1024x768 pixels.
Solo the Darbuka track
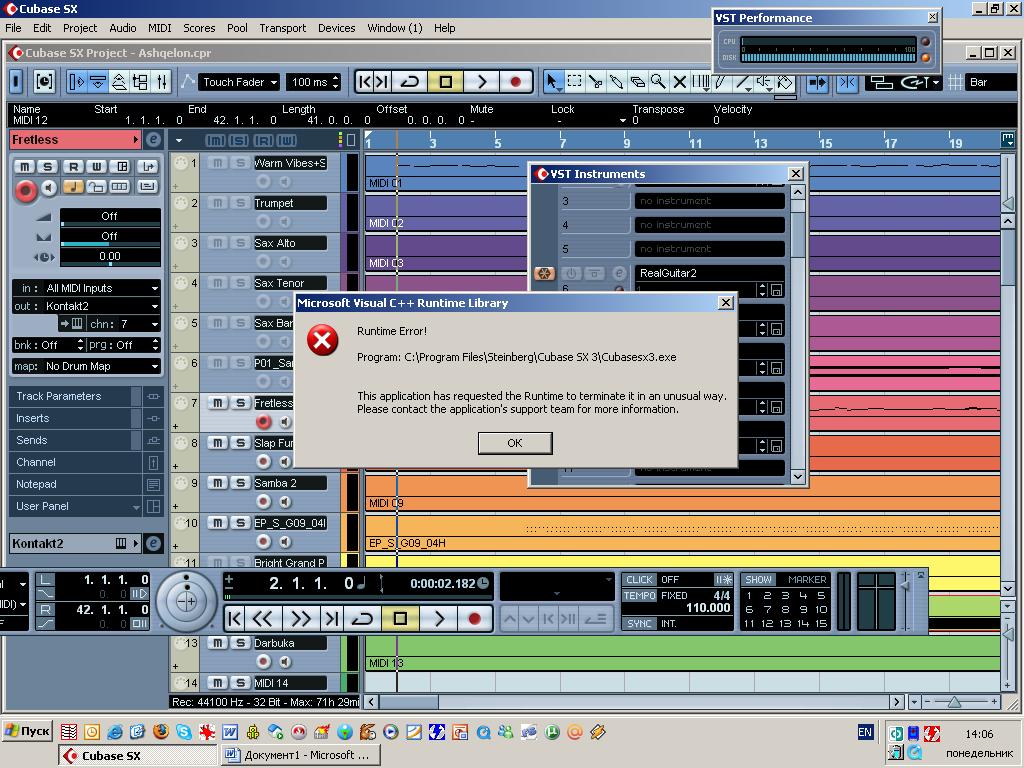(x=240, y=643)
